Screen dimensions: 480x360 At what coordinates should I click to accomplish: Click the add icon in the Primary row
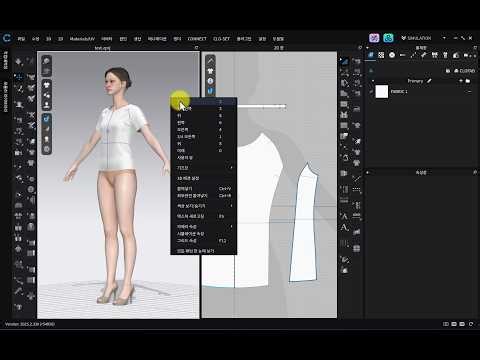[461, 81]
